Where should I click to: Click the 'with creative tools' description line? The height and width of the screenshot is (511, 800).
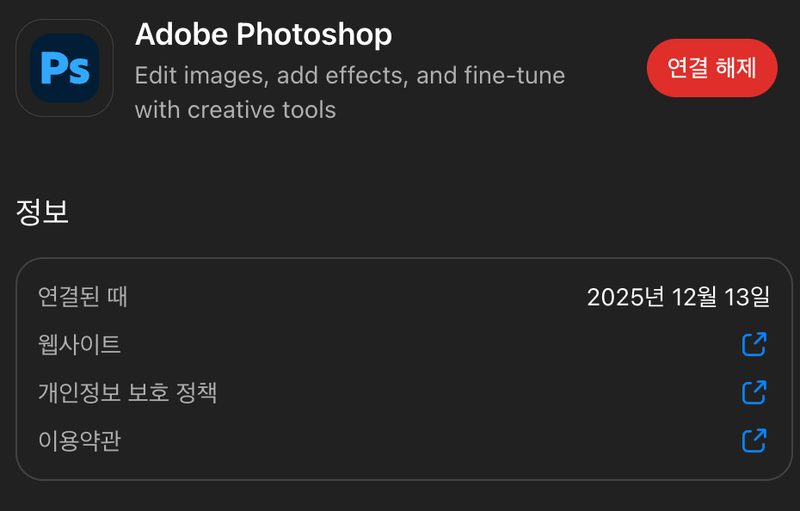(x=235, y=110)
